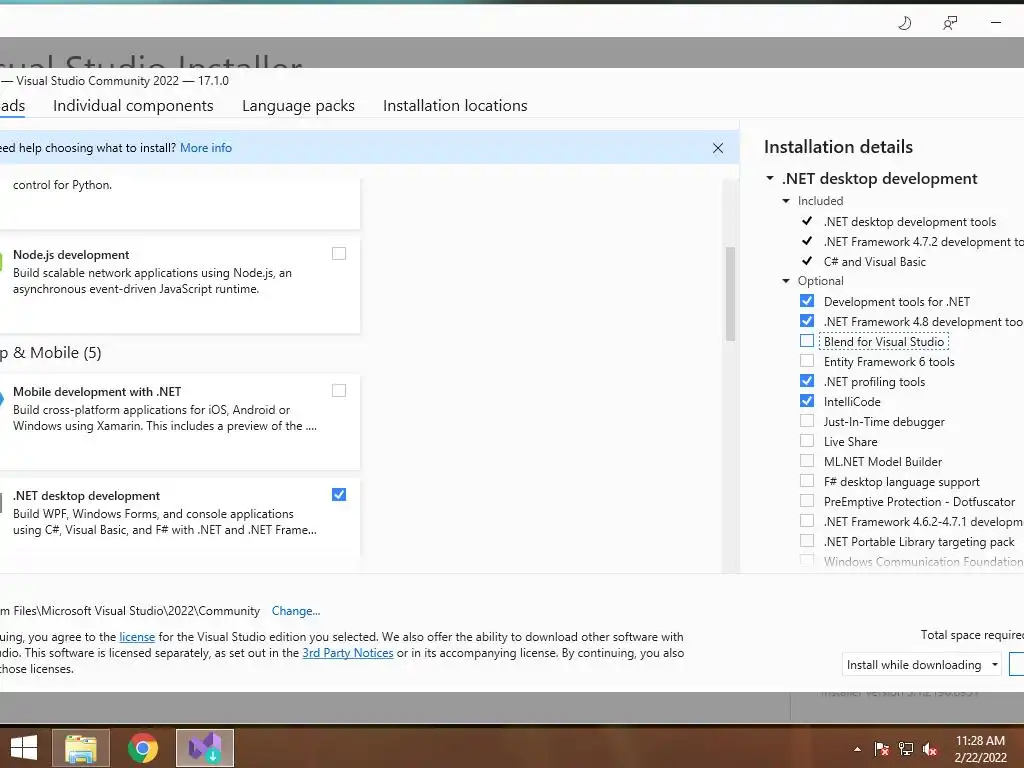This screenshot has width=1024, height=768.
Task: Uncheck the .NET desktop development workload
Action: click(339, 494)
